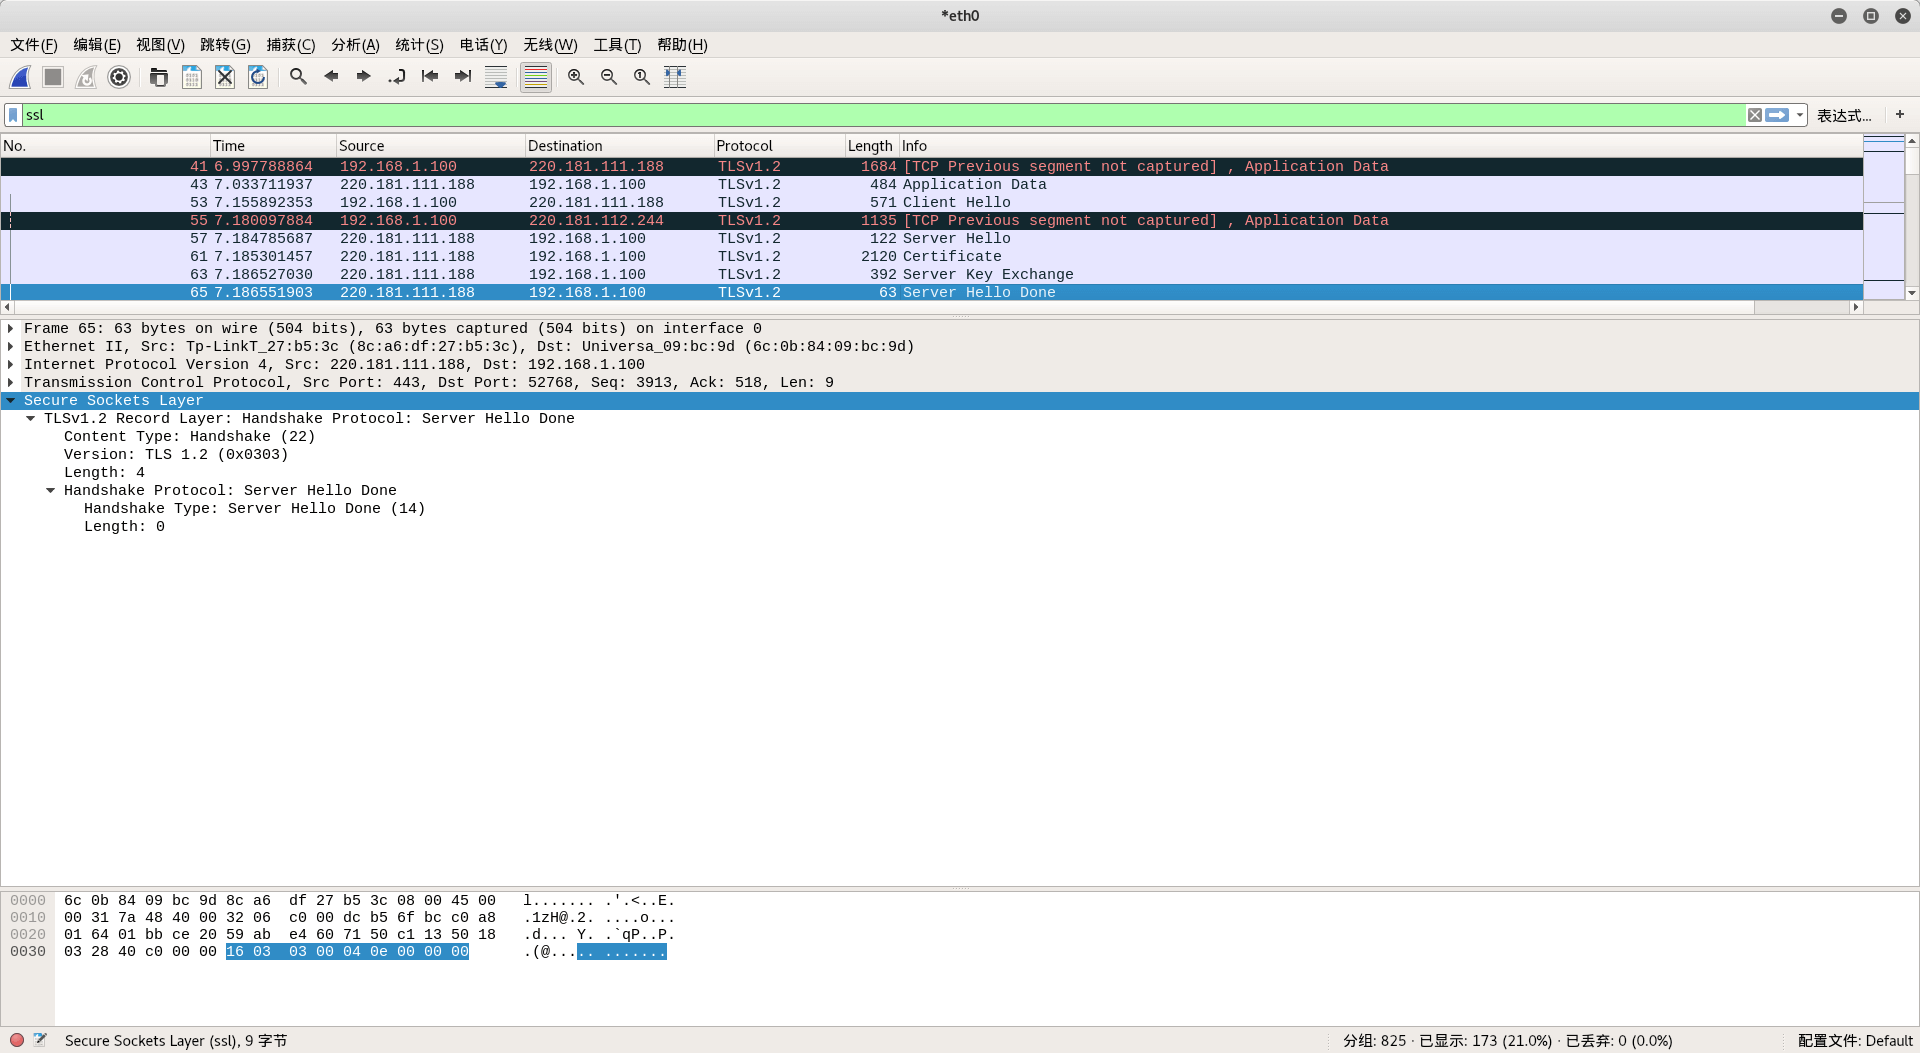Edit capture file properties in status bar

point(40,1040)
